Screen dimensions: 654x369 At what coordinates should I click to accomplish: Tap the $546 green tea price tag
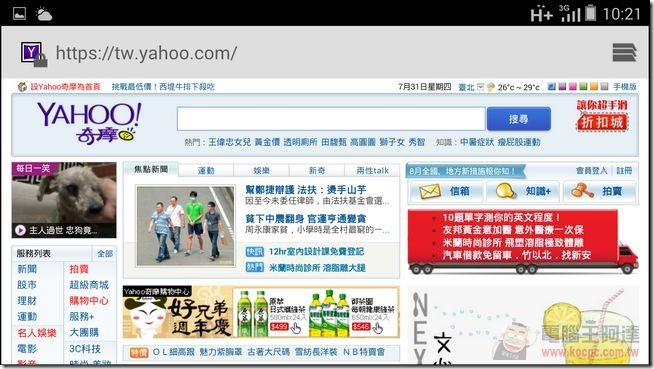coord(361,326)
